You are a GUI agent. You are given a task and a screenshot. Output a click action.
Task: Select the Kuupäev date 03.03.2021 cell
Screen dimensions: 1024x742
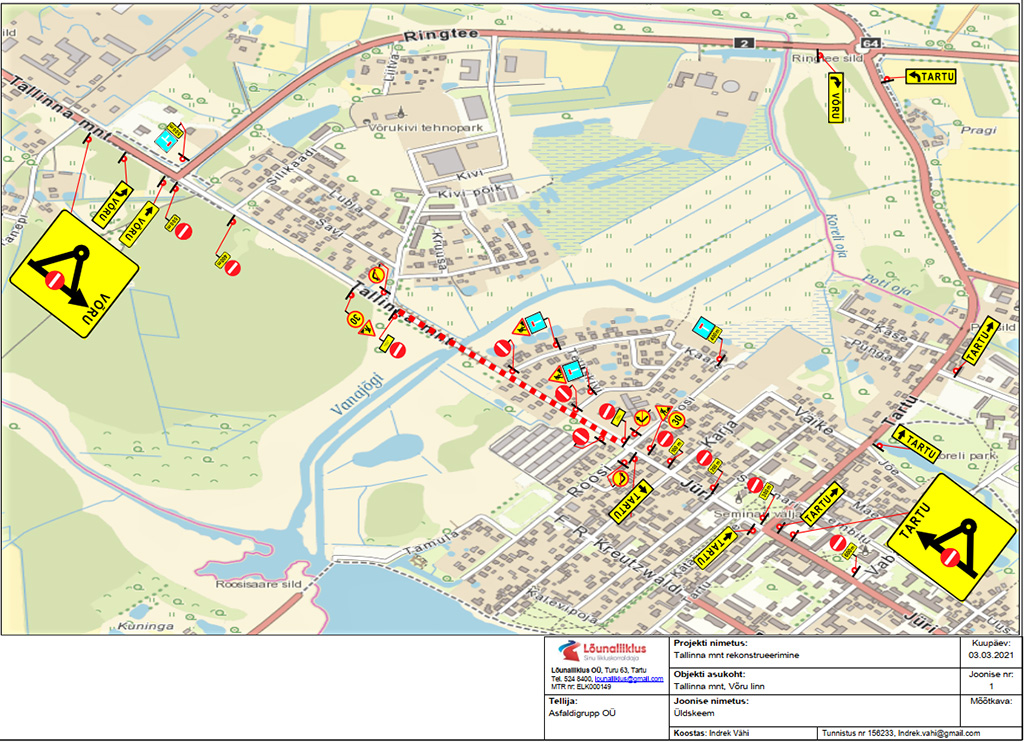click(991, 656)
